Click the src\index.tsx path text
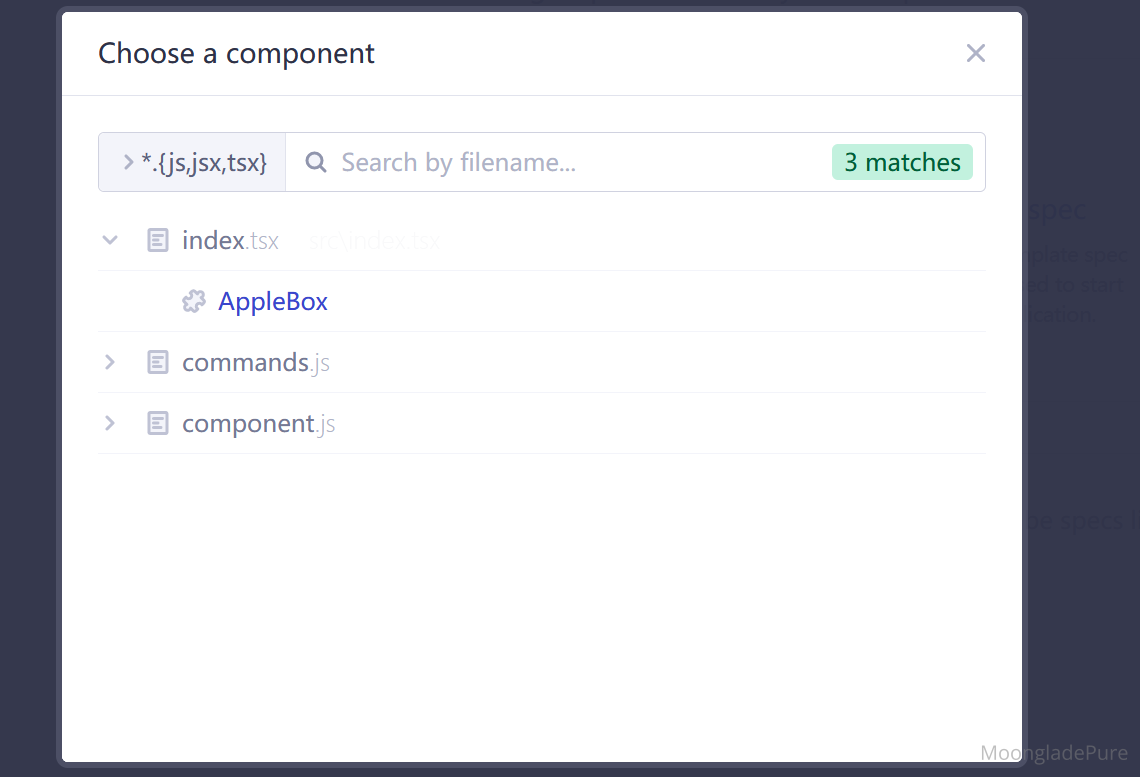This screenshot has height=777, width=1140. (x=374, y=241)
